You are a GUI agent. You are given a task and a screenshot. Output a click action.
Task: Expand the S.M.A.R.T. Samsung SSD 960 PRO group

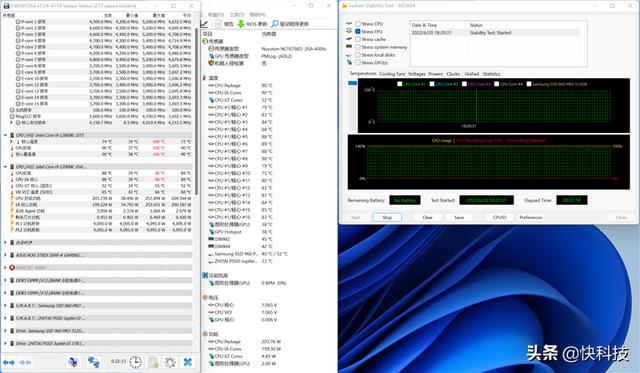tap(5, 306)
